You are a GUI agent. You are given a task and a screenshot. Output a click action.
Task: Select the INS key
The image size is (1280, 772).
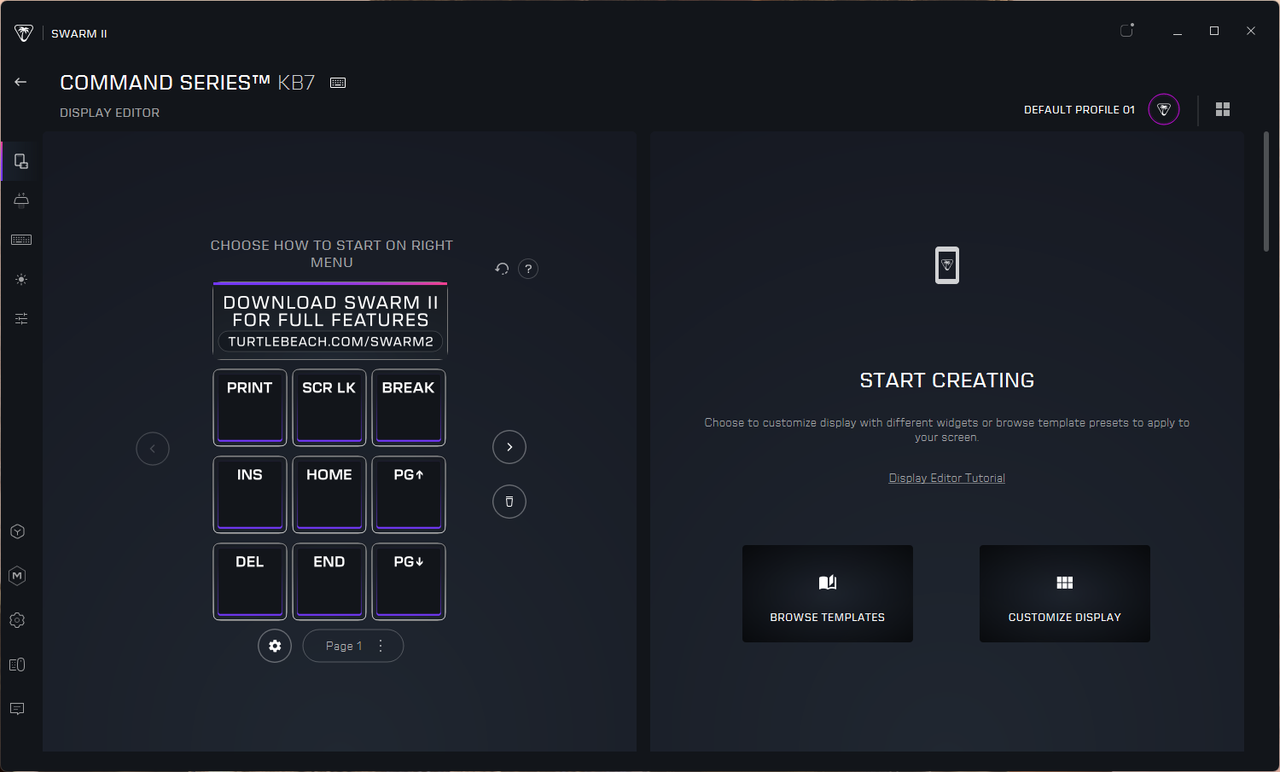[x=250, y=495]
